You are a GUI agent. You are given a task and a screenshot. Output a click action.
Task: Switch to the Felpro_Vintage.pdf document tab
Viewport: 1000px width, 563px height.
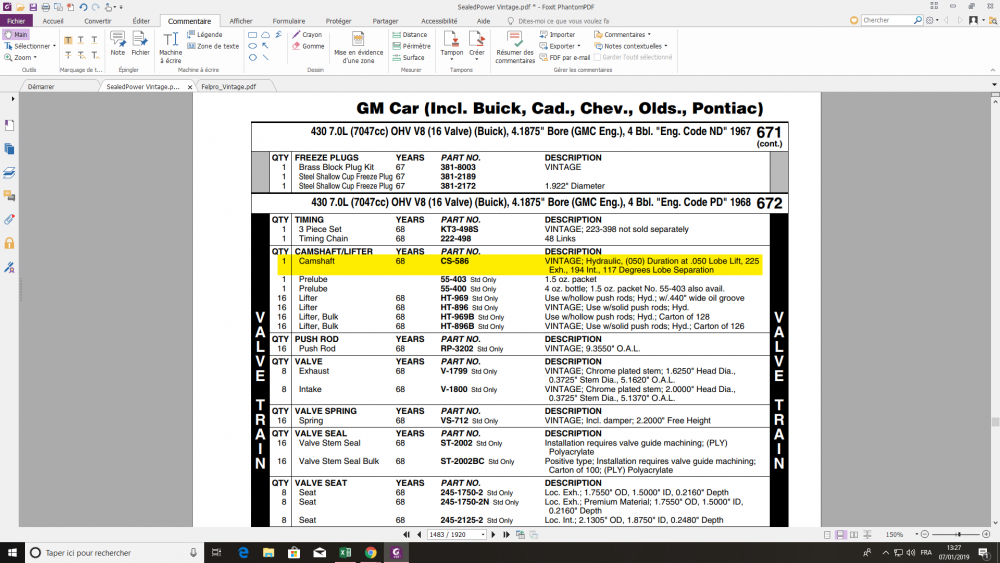[x=229, y=86]
